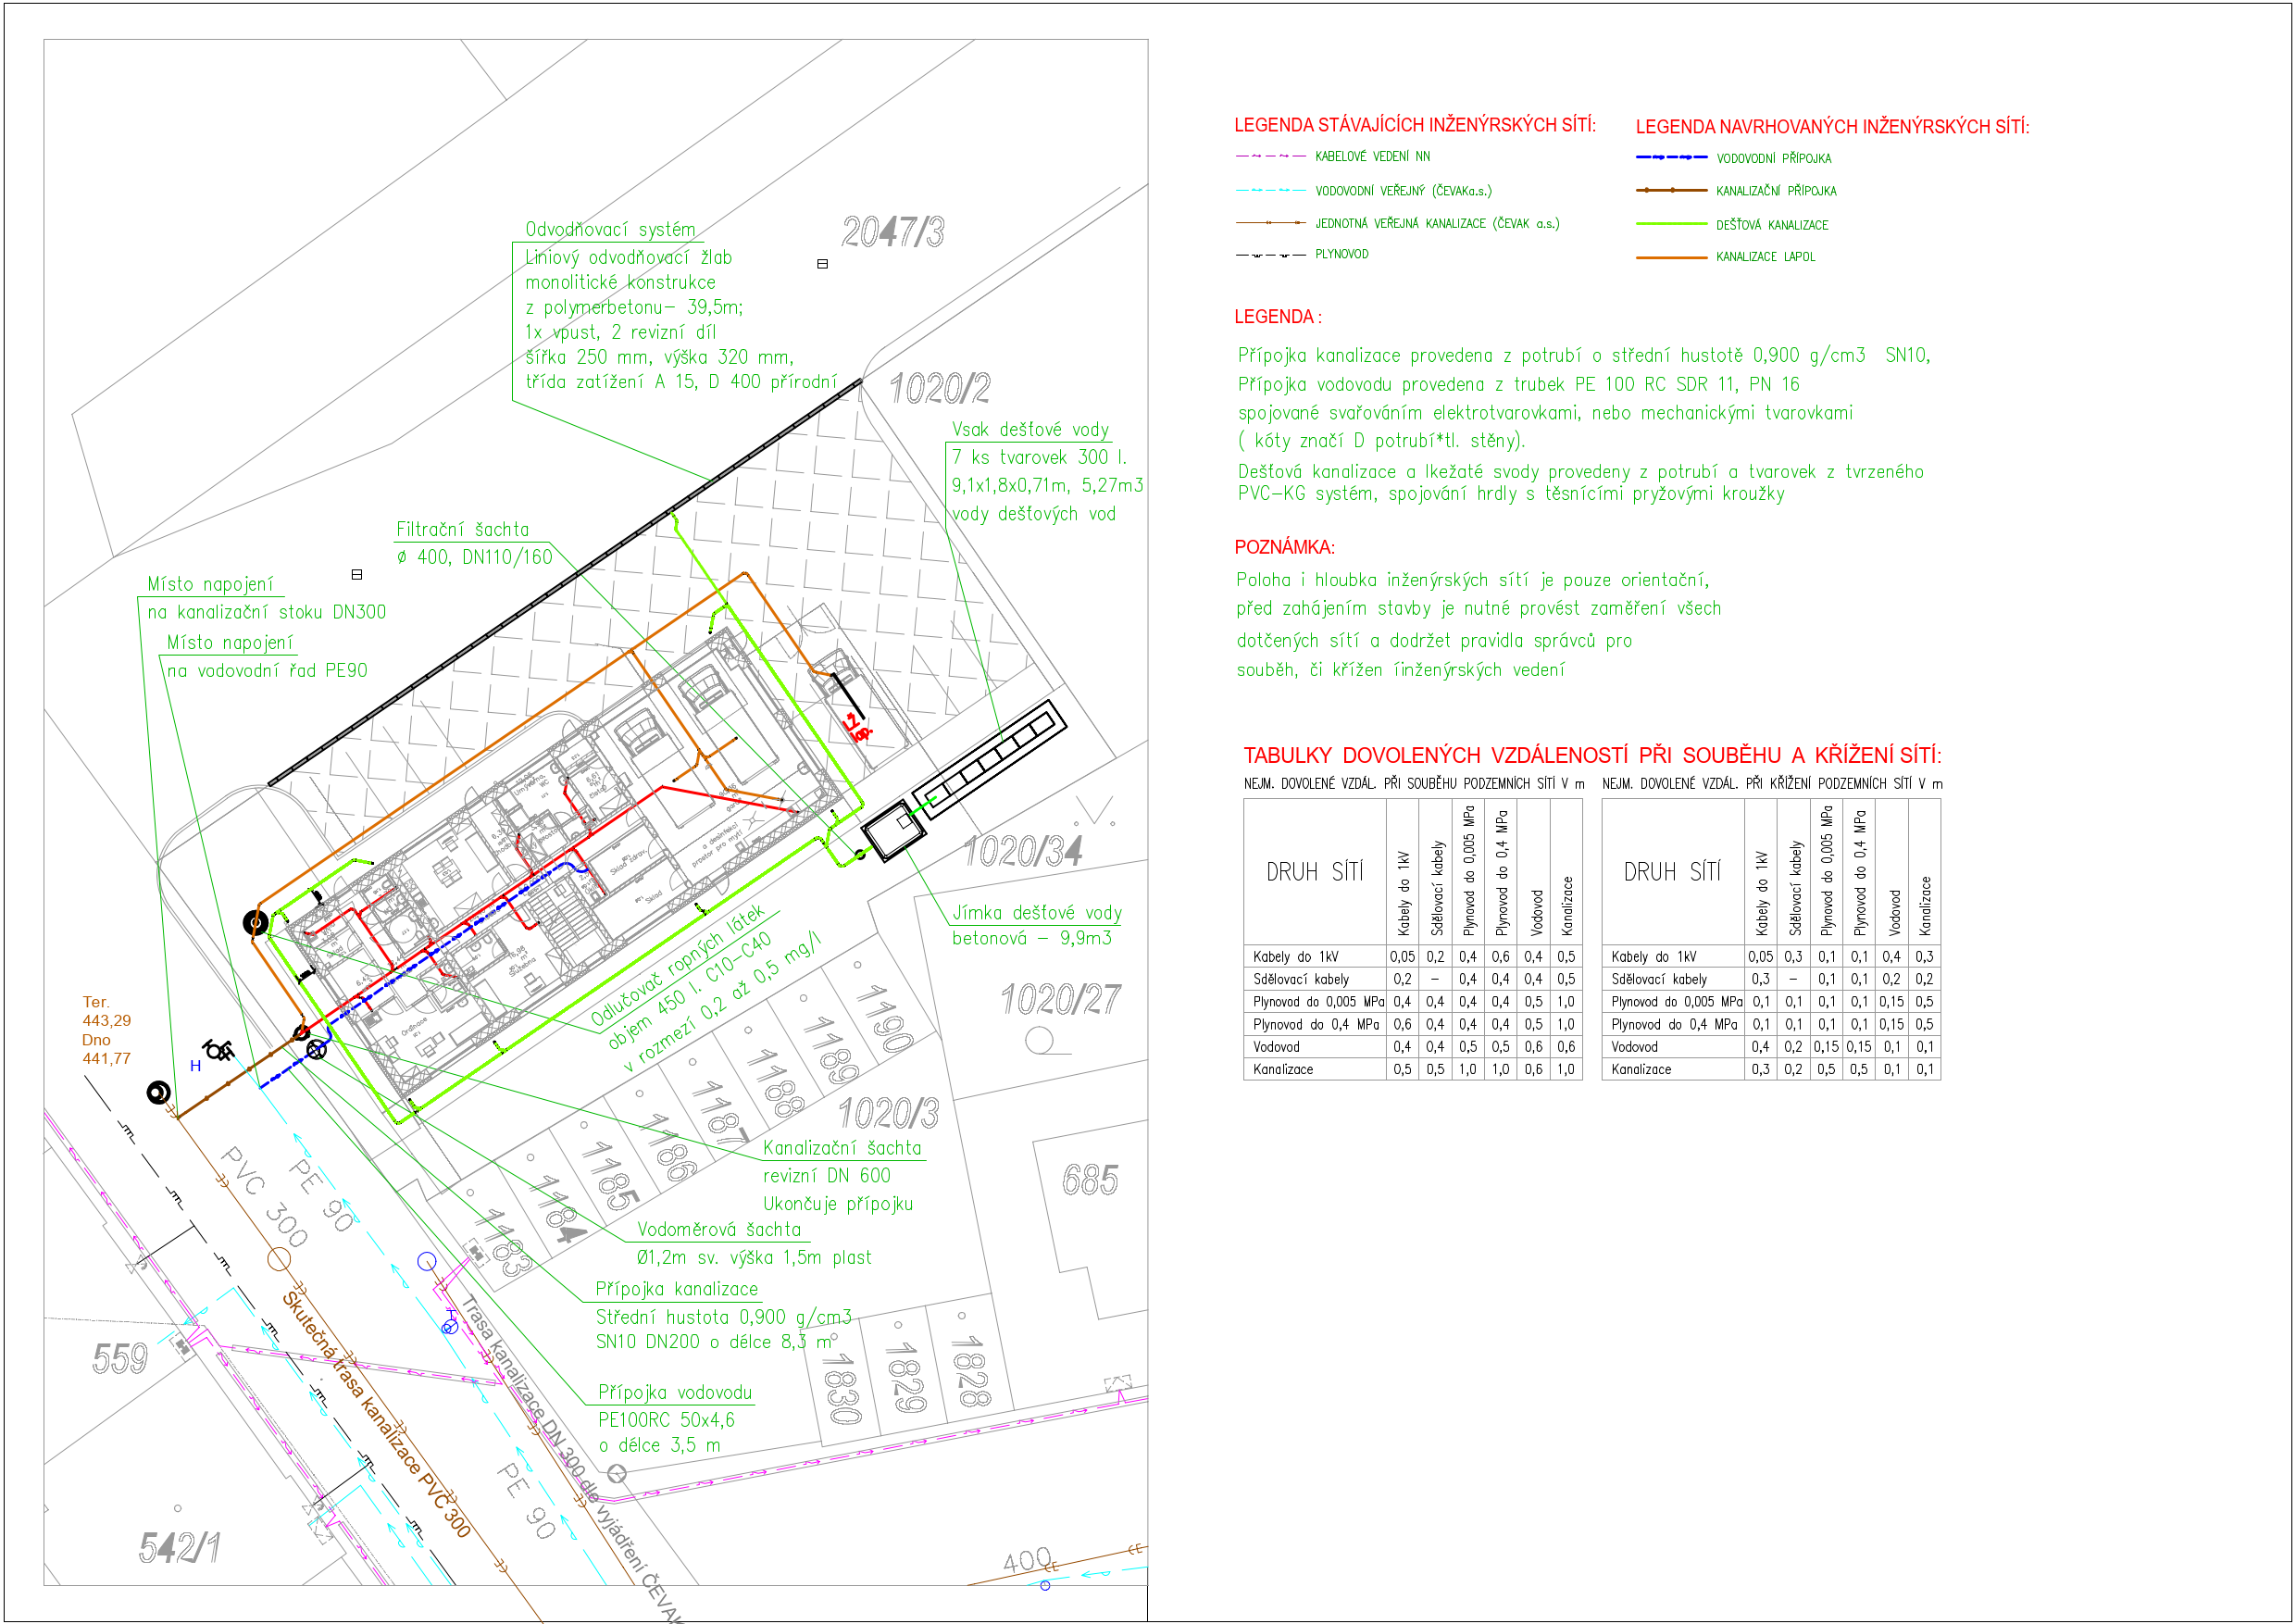Select the Vodoměrová šachta annotation label

[x=718, y=1230]
